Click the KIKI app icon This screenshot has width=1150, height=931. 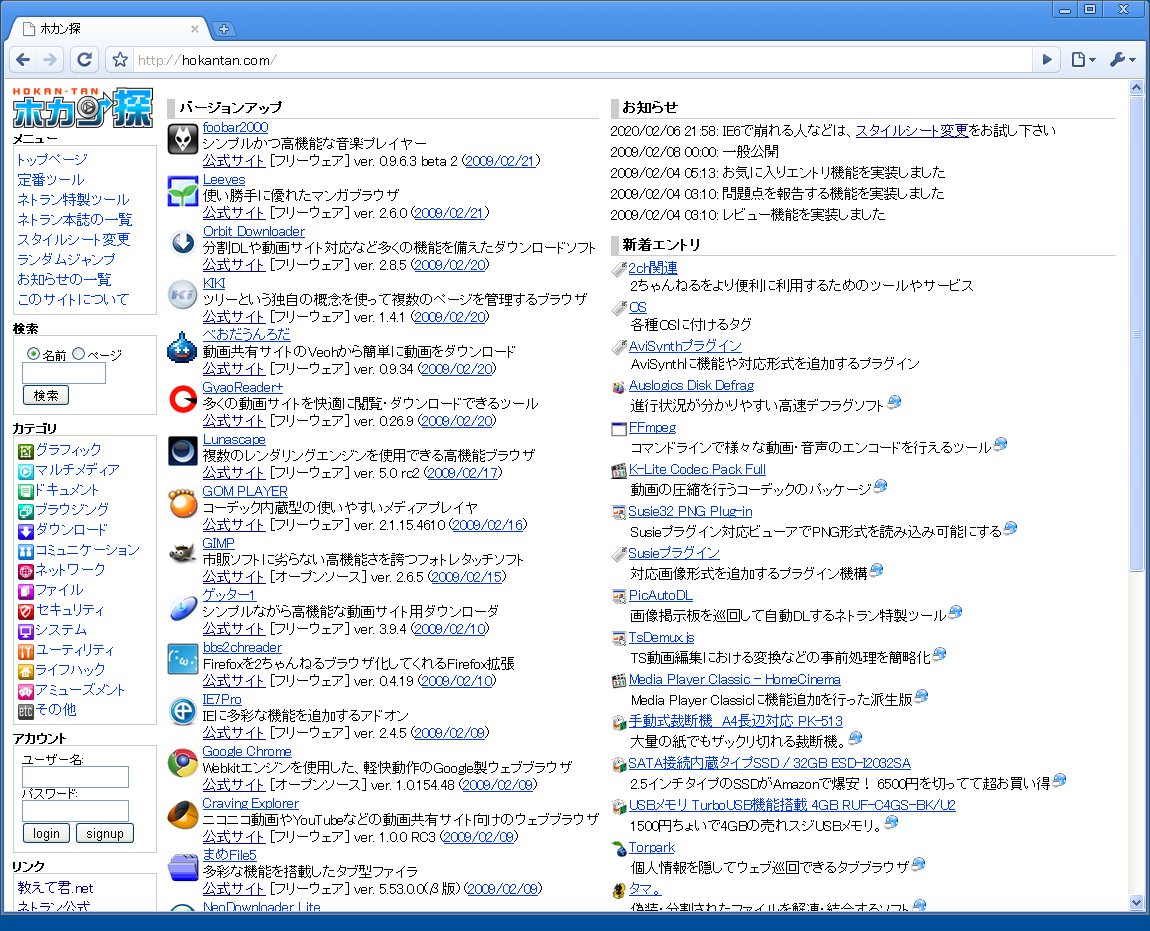[x=183, y=295]
